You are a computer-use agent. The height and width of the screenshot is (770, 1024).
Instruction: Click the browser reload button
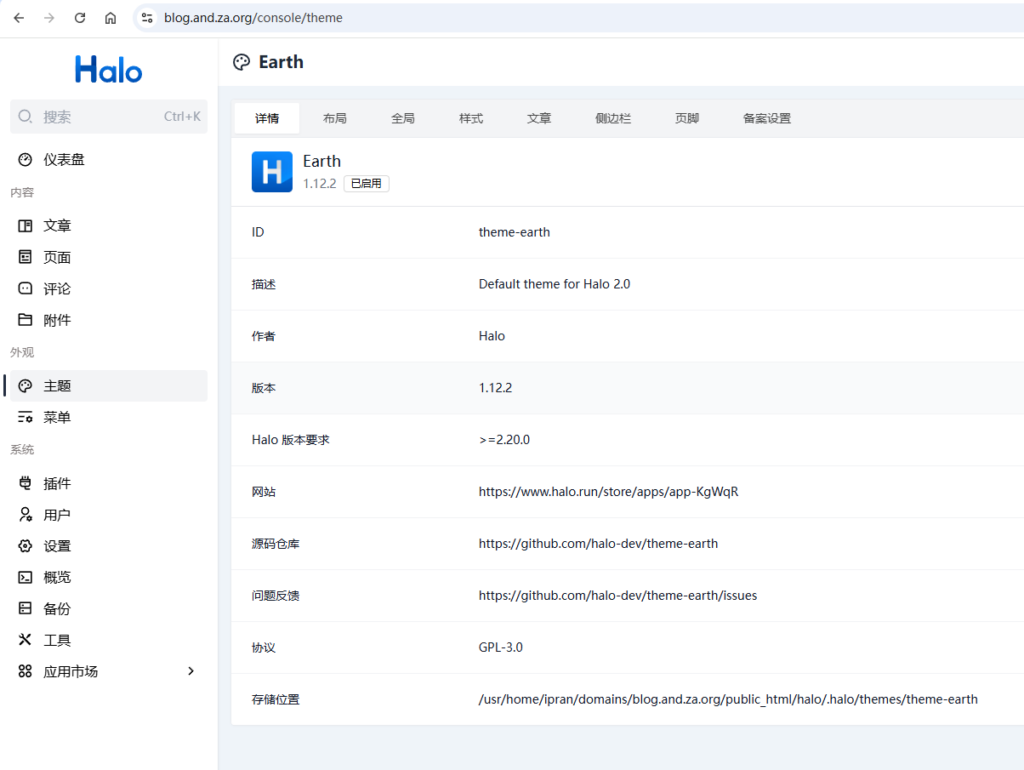[80, 18]
